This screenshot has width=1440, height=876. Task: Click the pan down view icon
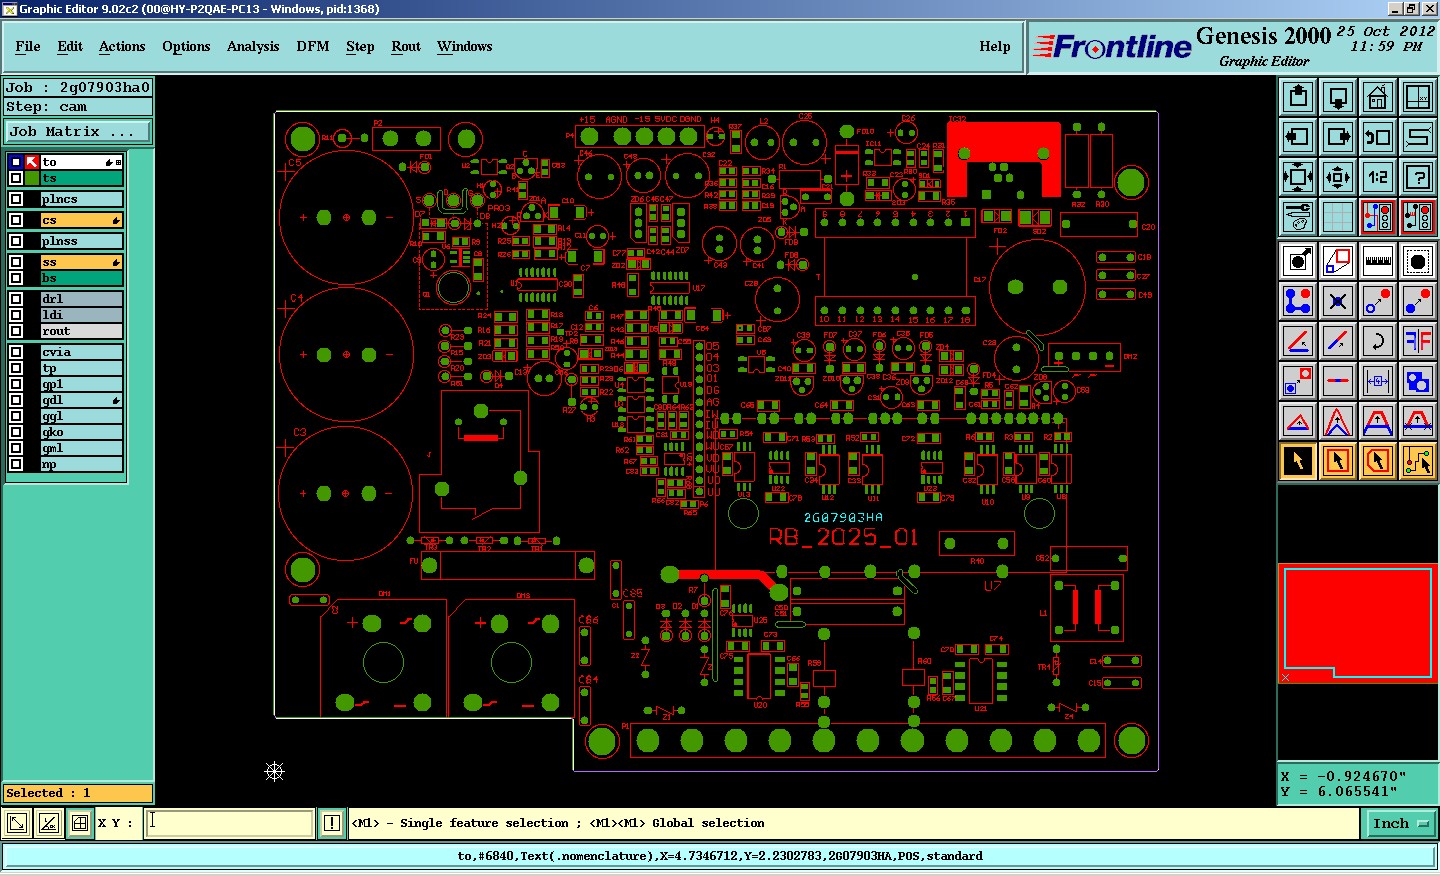coord(1338,97)
